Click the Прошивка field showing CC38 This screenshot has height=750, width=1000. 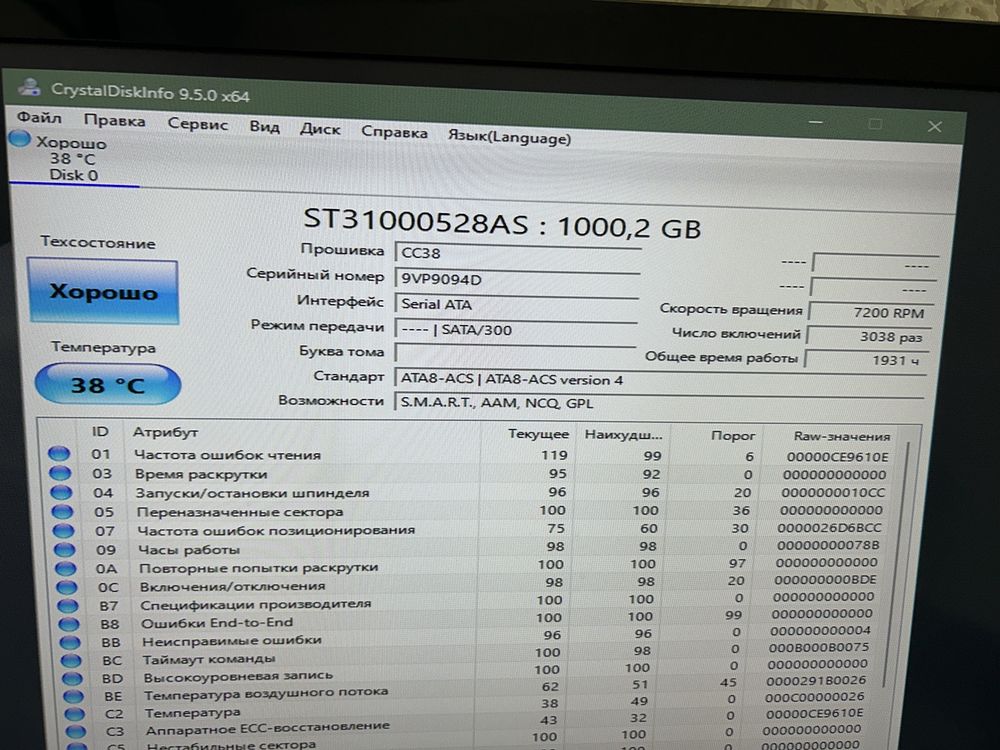[517, 253]
